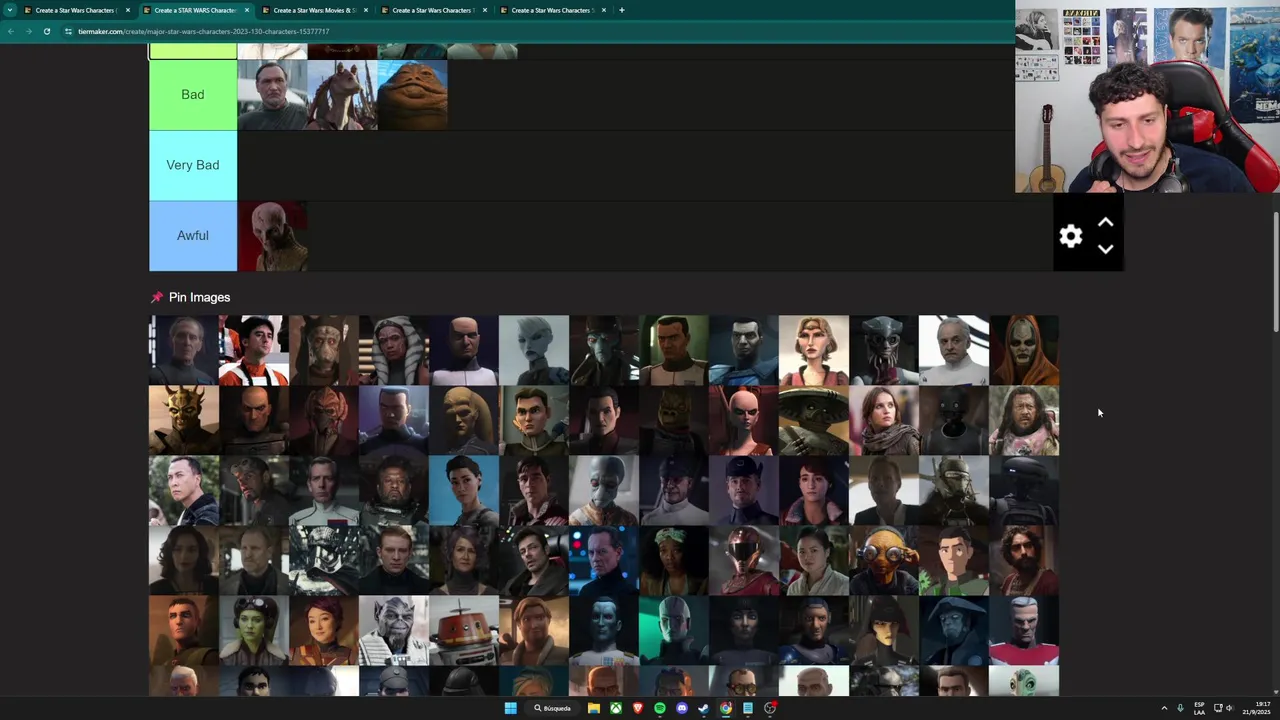Switch to Chrome in taskbar

[726, 708]
